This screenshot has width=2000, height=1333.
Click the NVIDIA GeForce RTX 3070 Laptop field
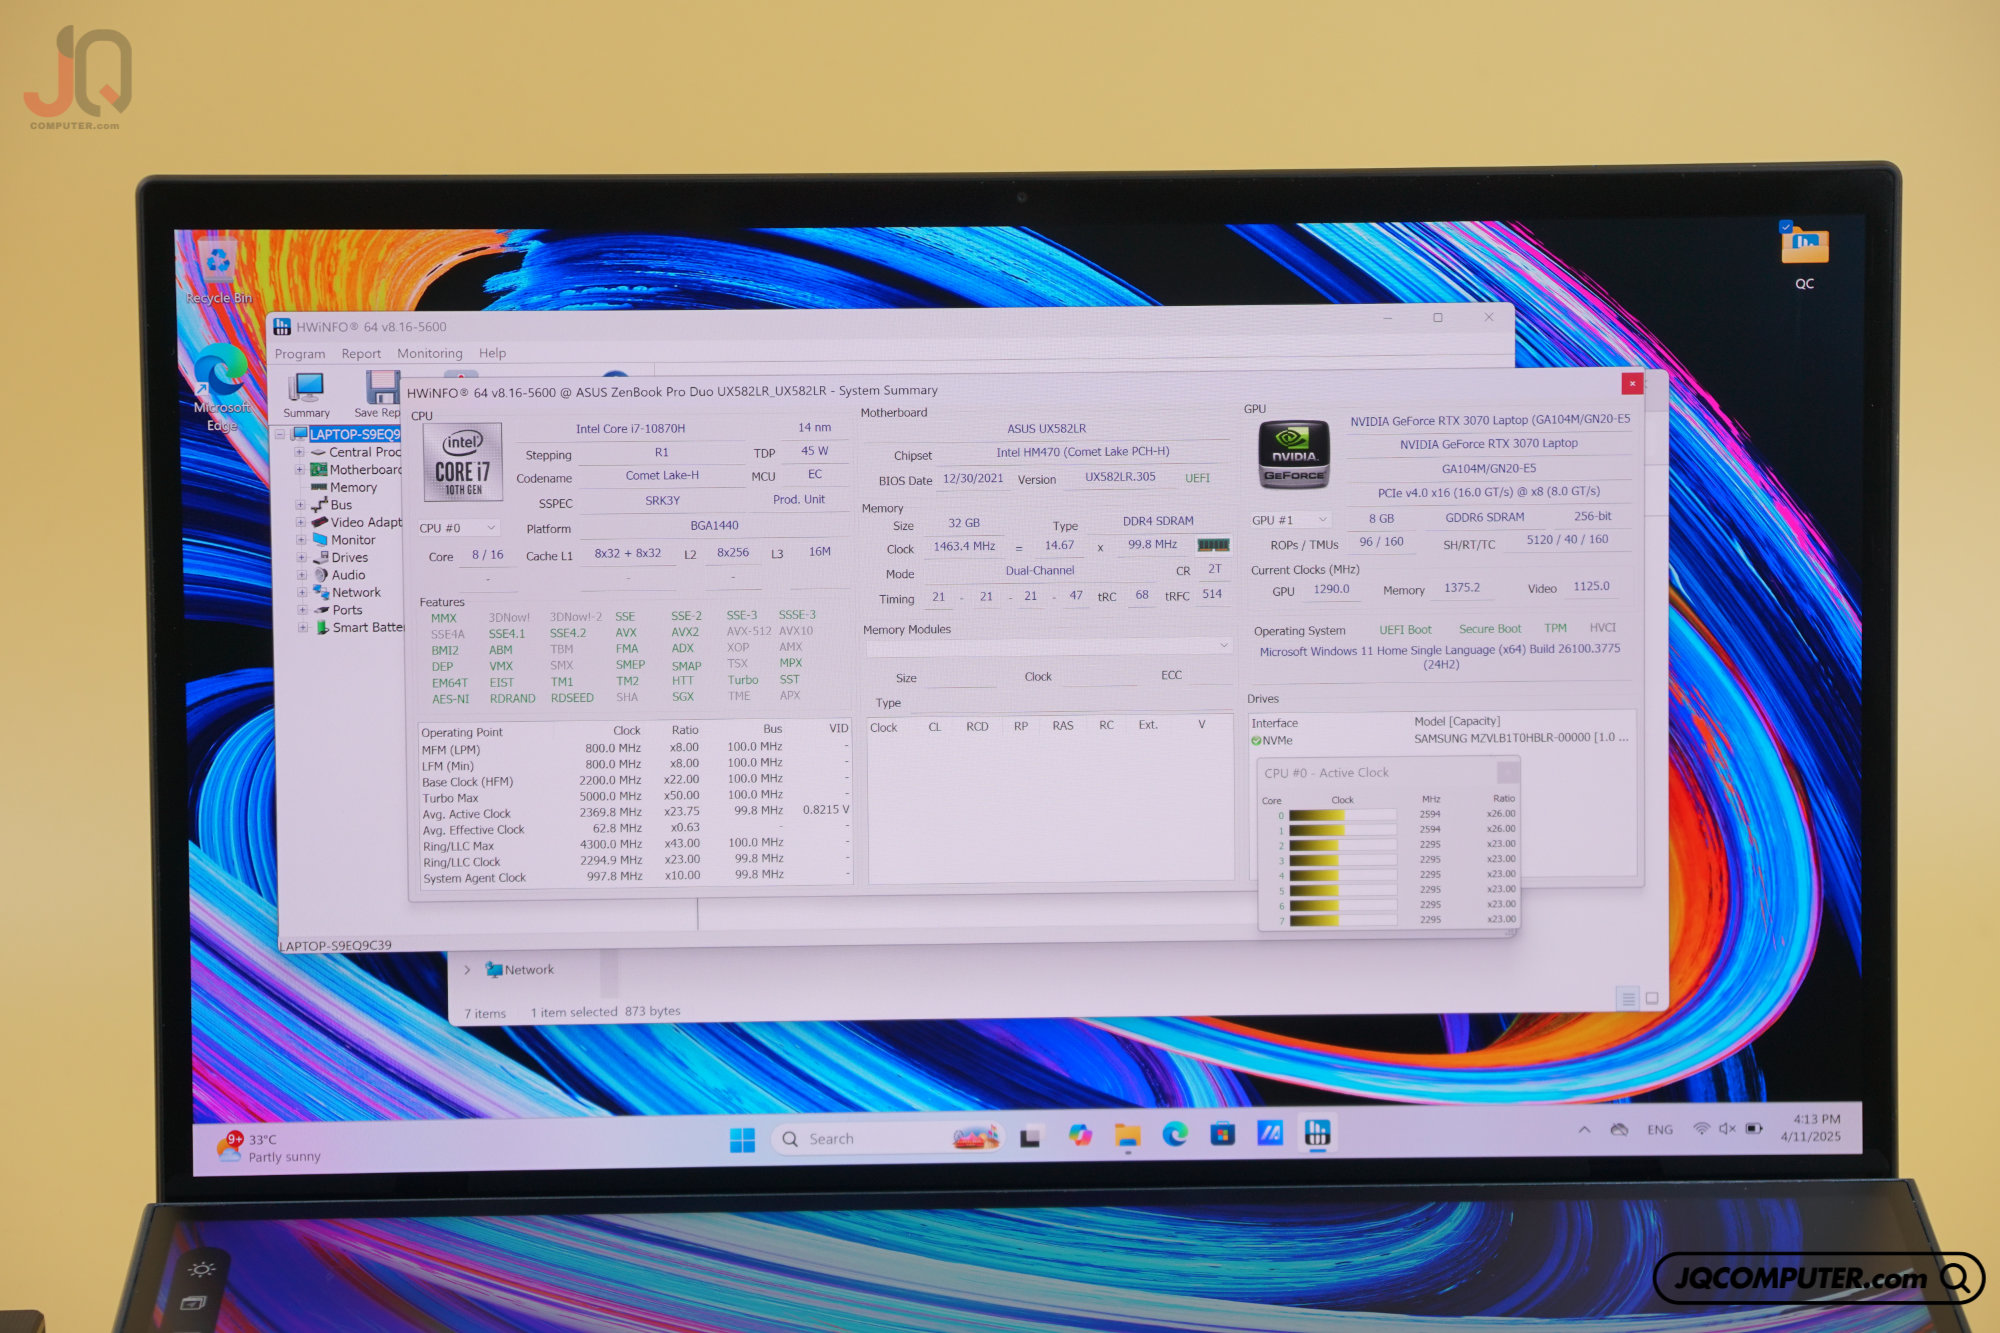coord(1488,444)
